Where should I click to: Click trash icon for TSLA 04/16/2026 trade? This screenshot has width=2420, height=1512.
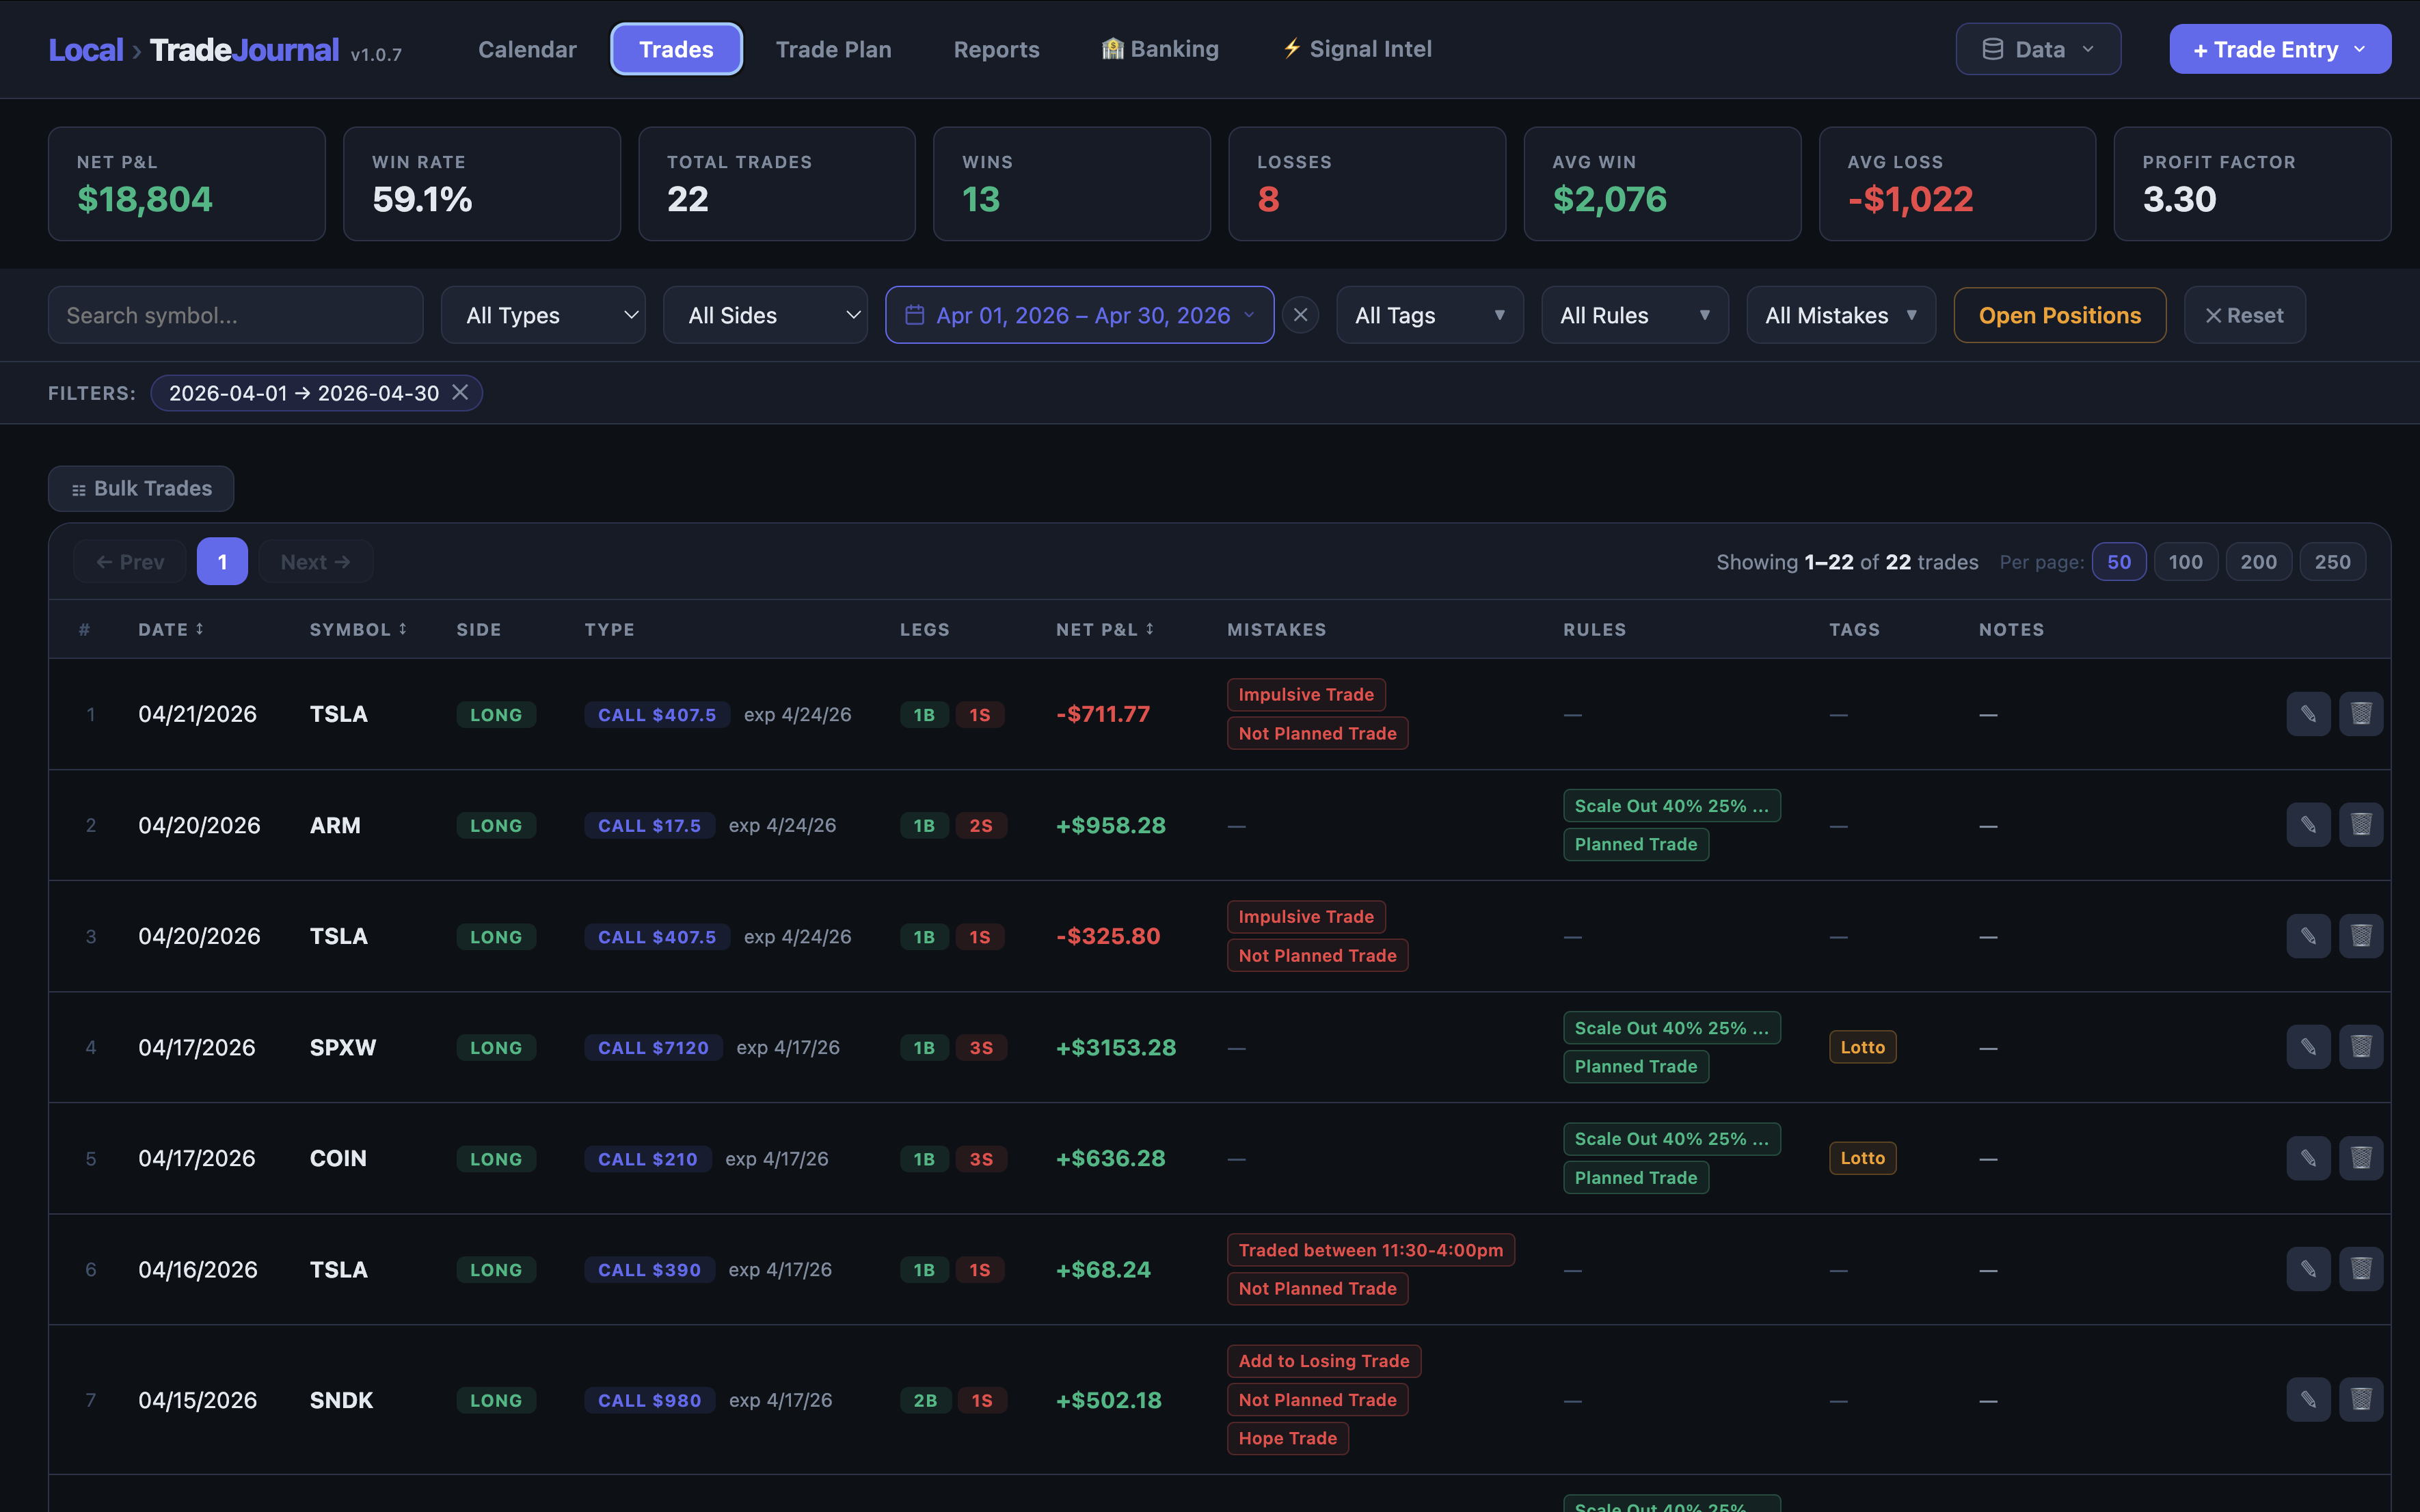pyautogui.click(x=2360, y=1269)
